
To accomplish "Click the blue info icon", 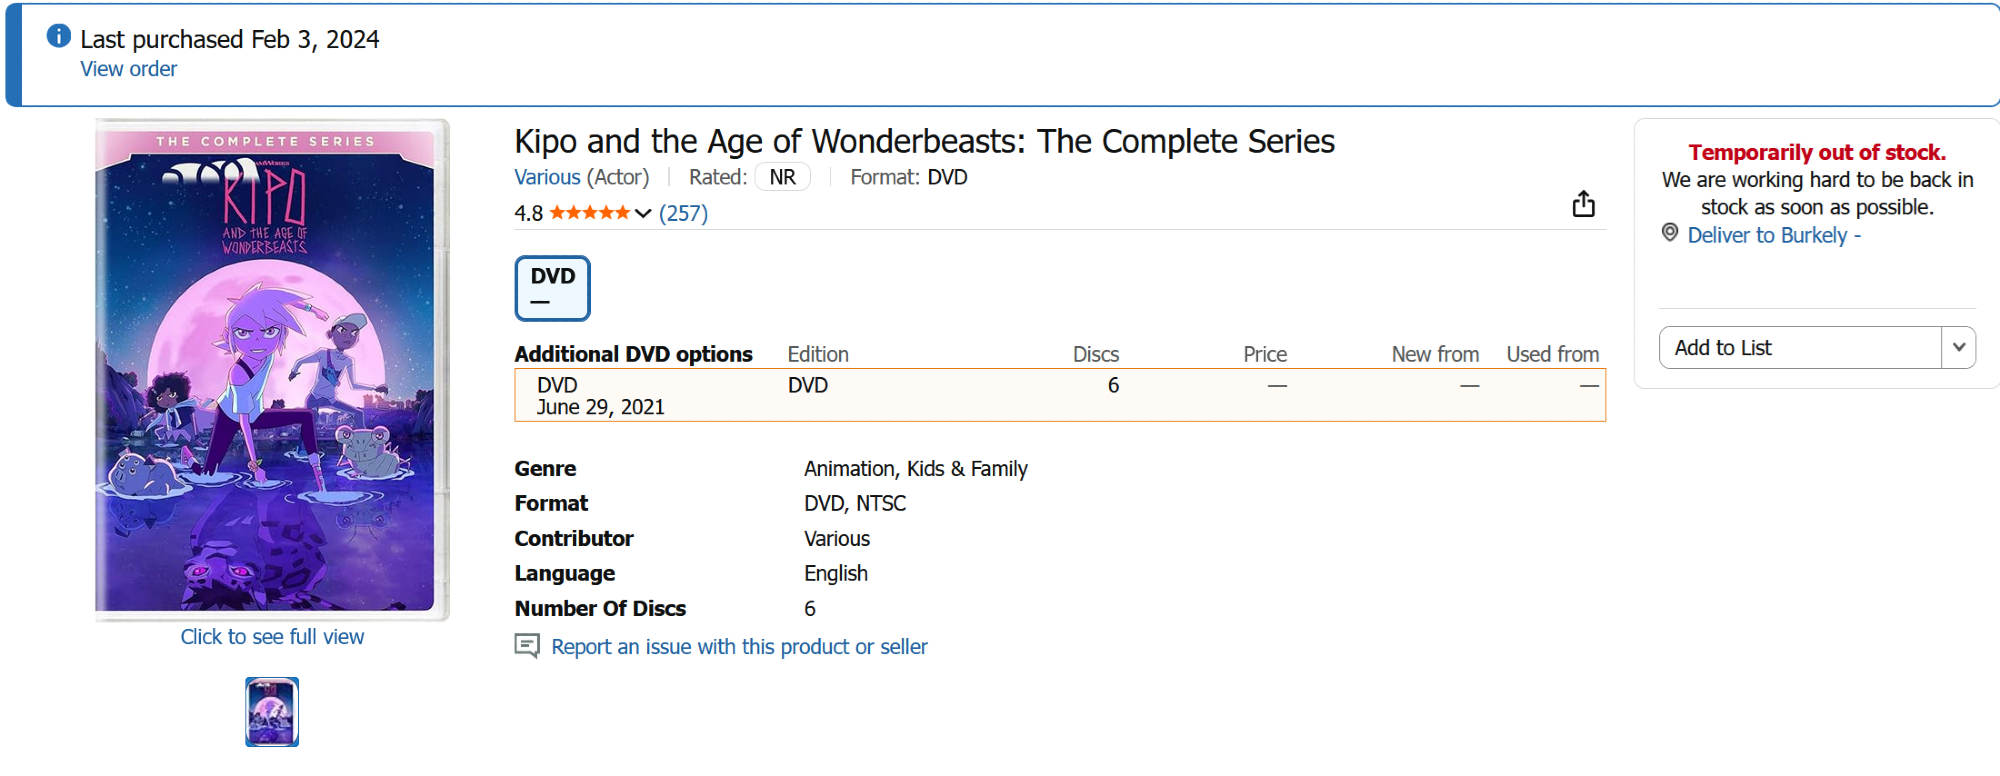I will point(59,37).
